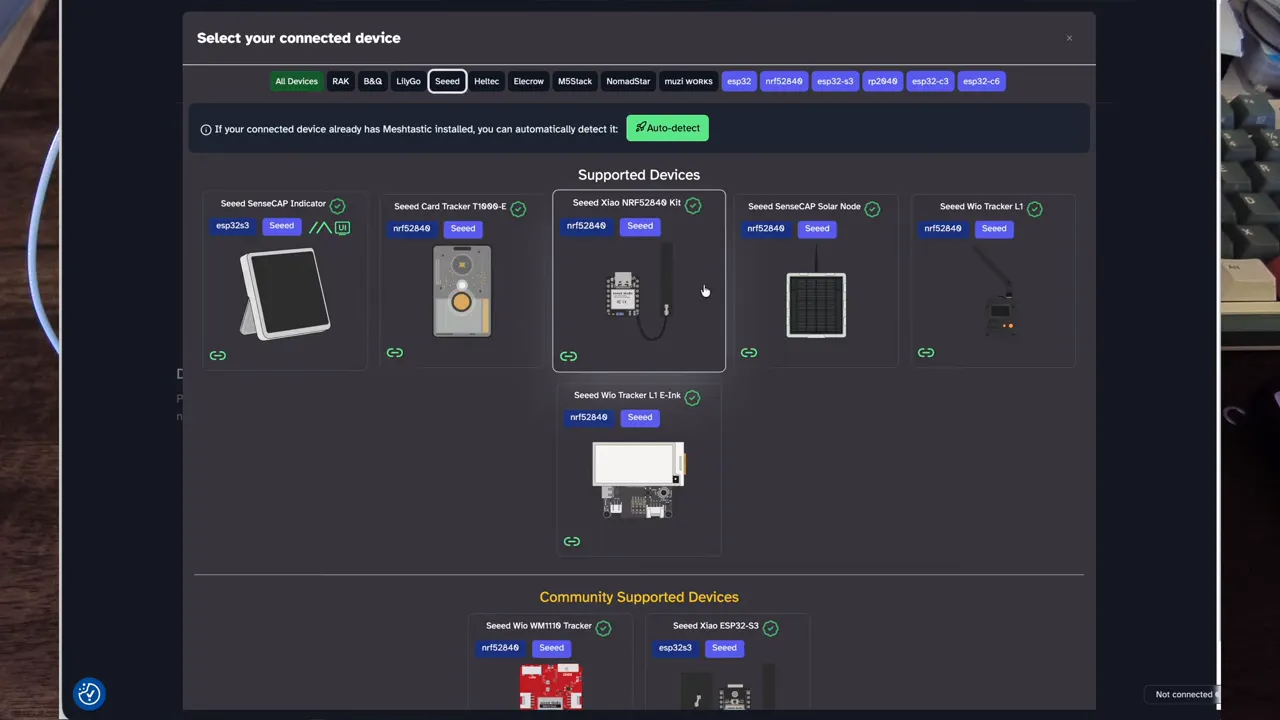This screenshot has width=1280, height=720.
Task: Click the link icon on Card Tracker T1000-E card
Action: [x=395, y=353]
